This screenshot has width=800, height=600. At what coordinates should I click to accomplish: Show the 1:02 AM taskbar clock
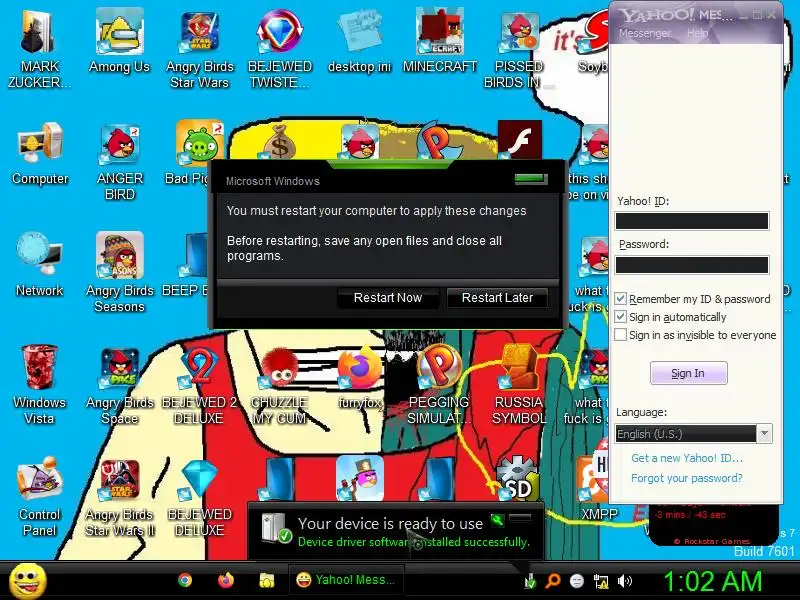[712, 581]
